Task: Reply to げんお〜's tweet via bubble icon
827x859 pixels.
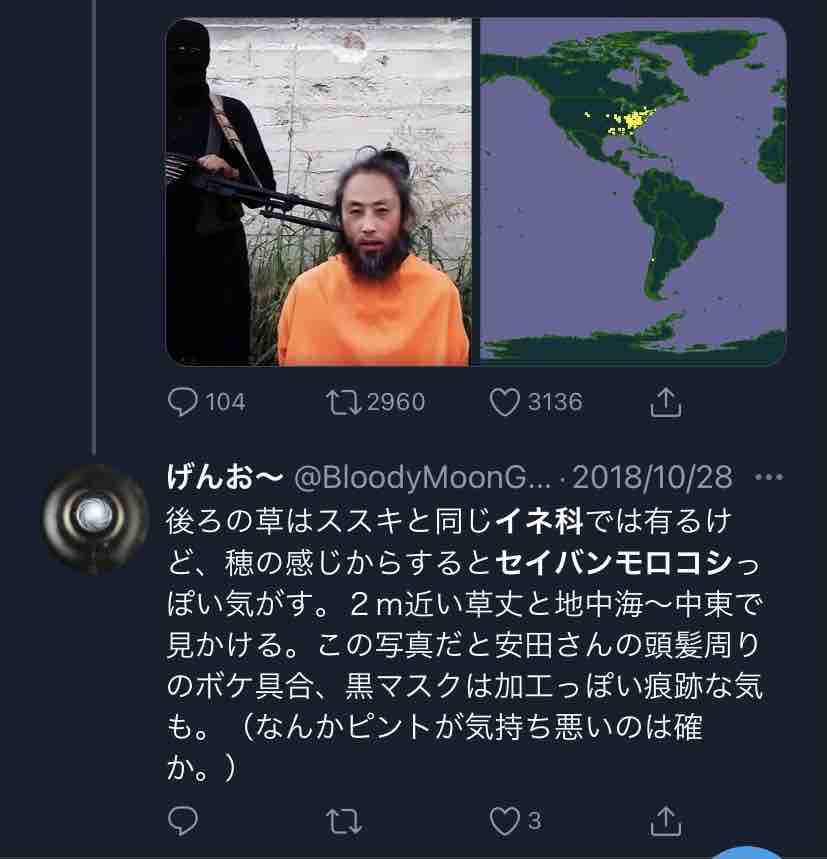Action: click(182, 821)
